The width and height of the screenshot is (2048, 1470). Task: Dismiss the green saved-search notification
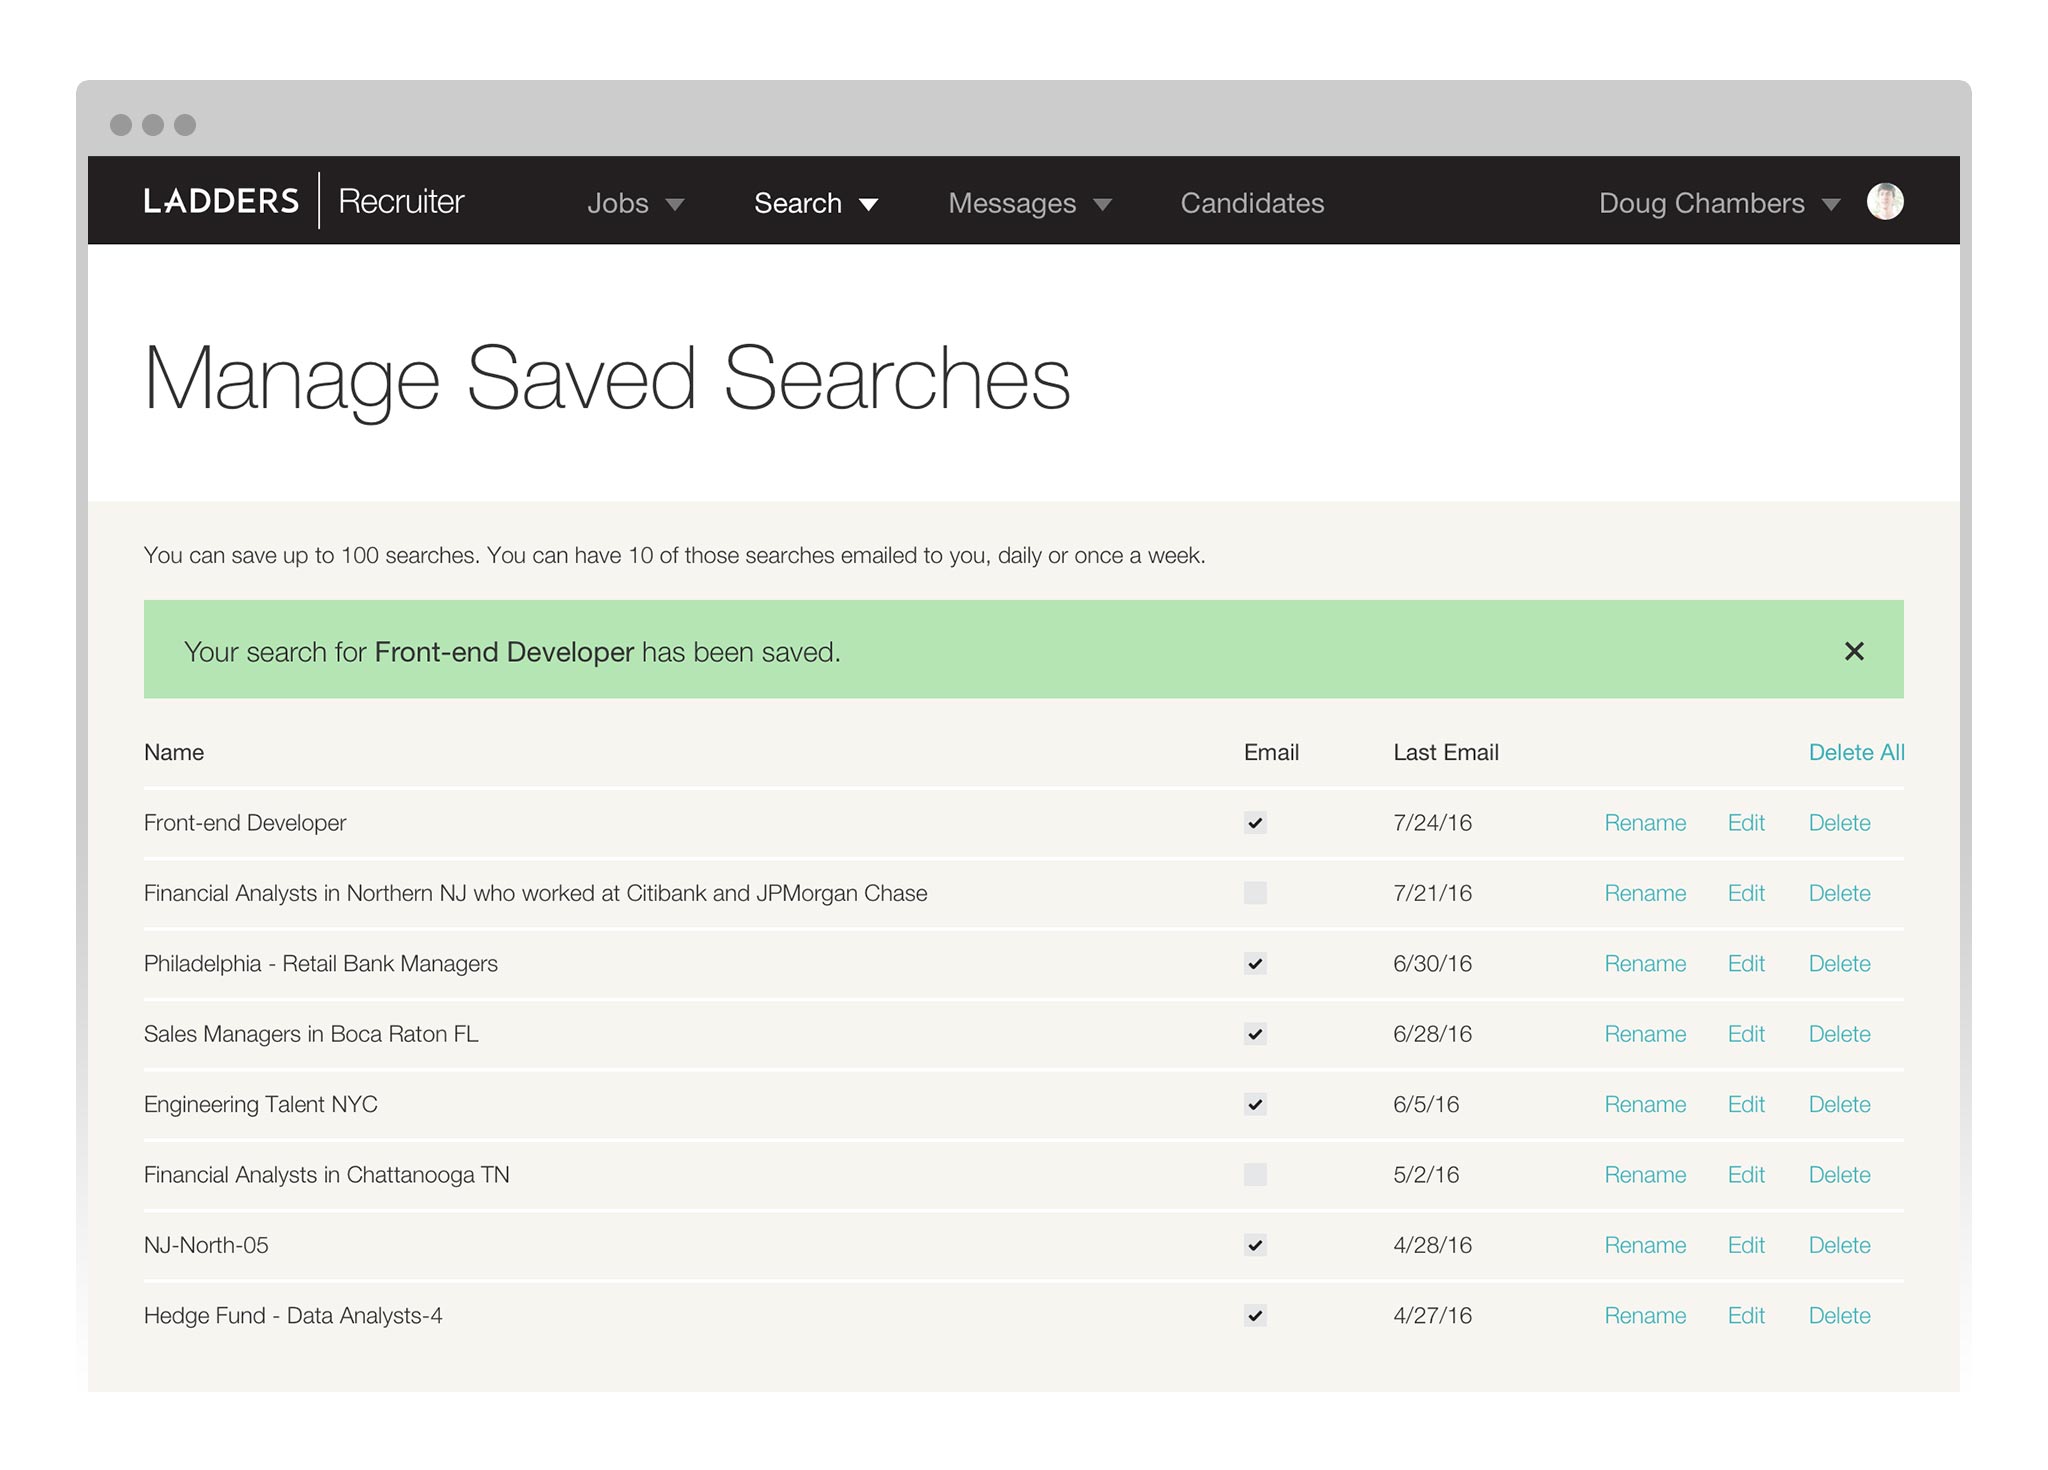pyautogui.click(x=1853, y=651)
